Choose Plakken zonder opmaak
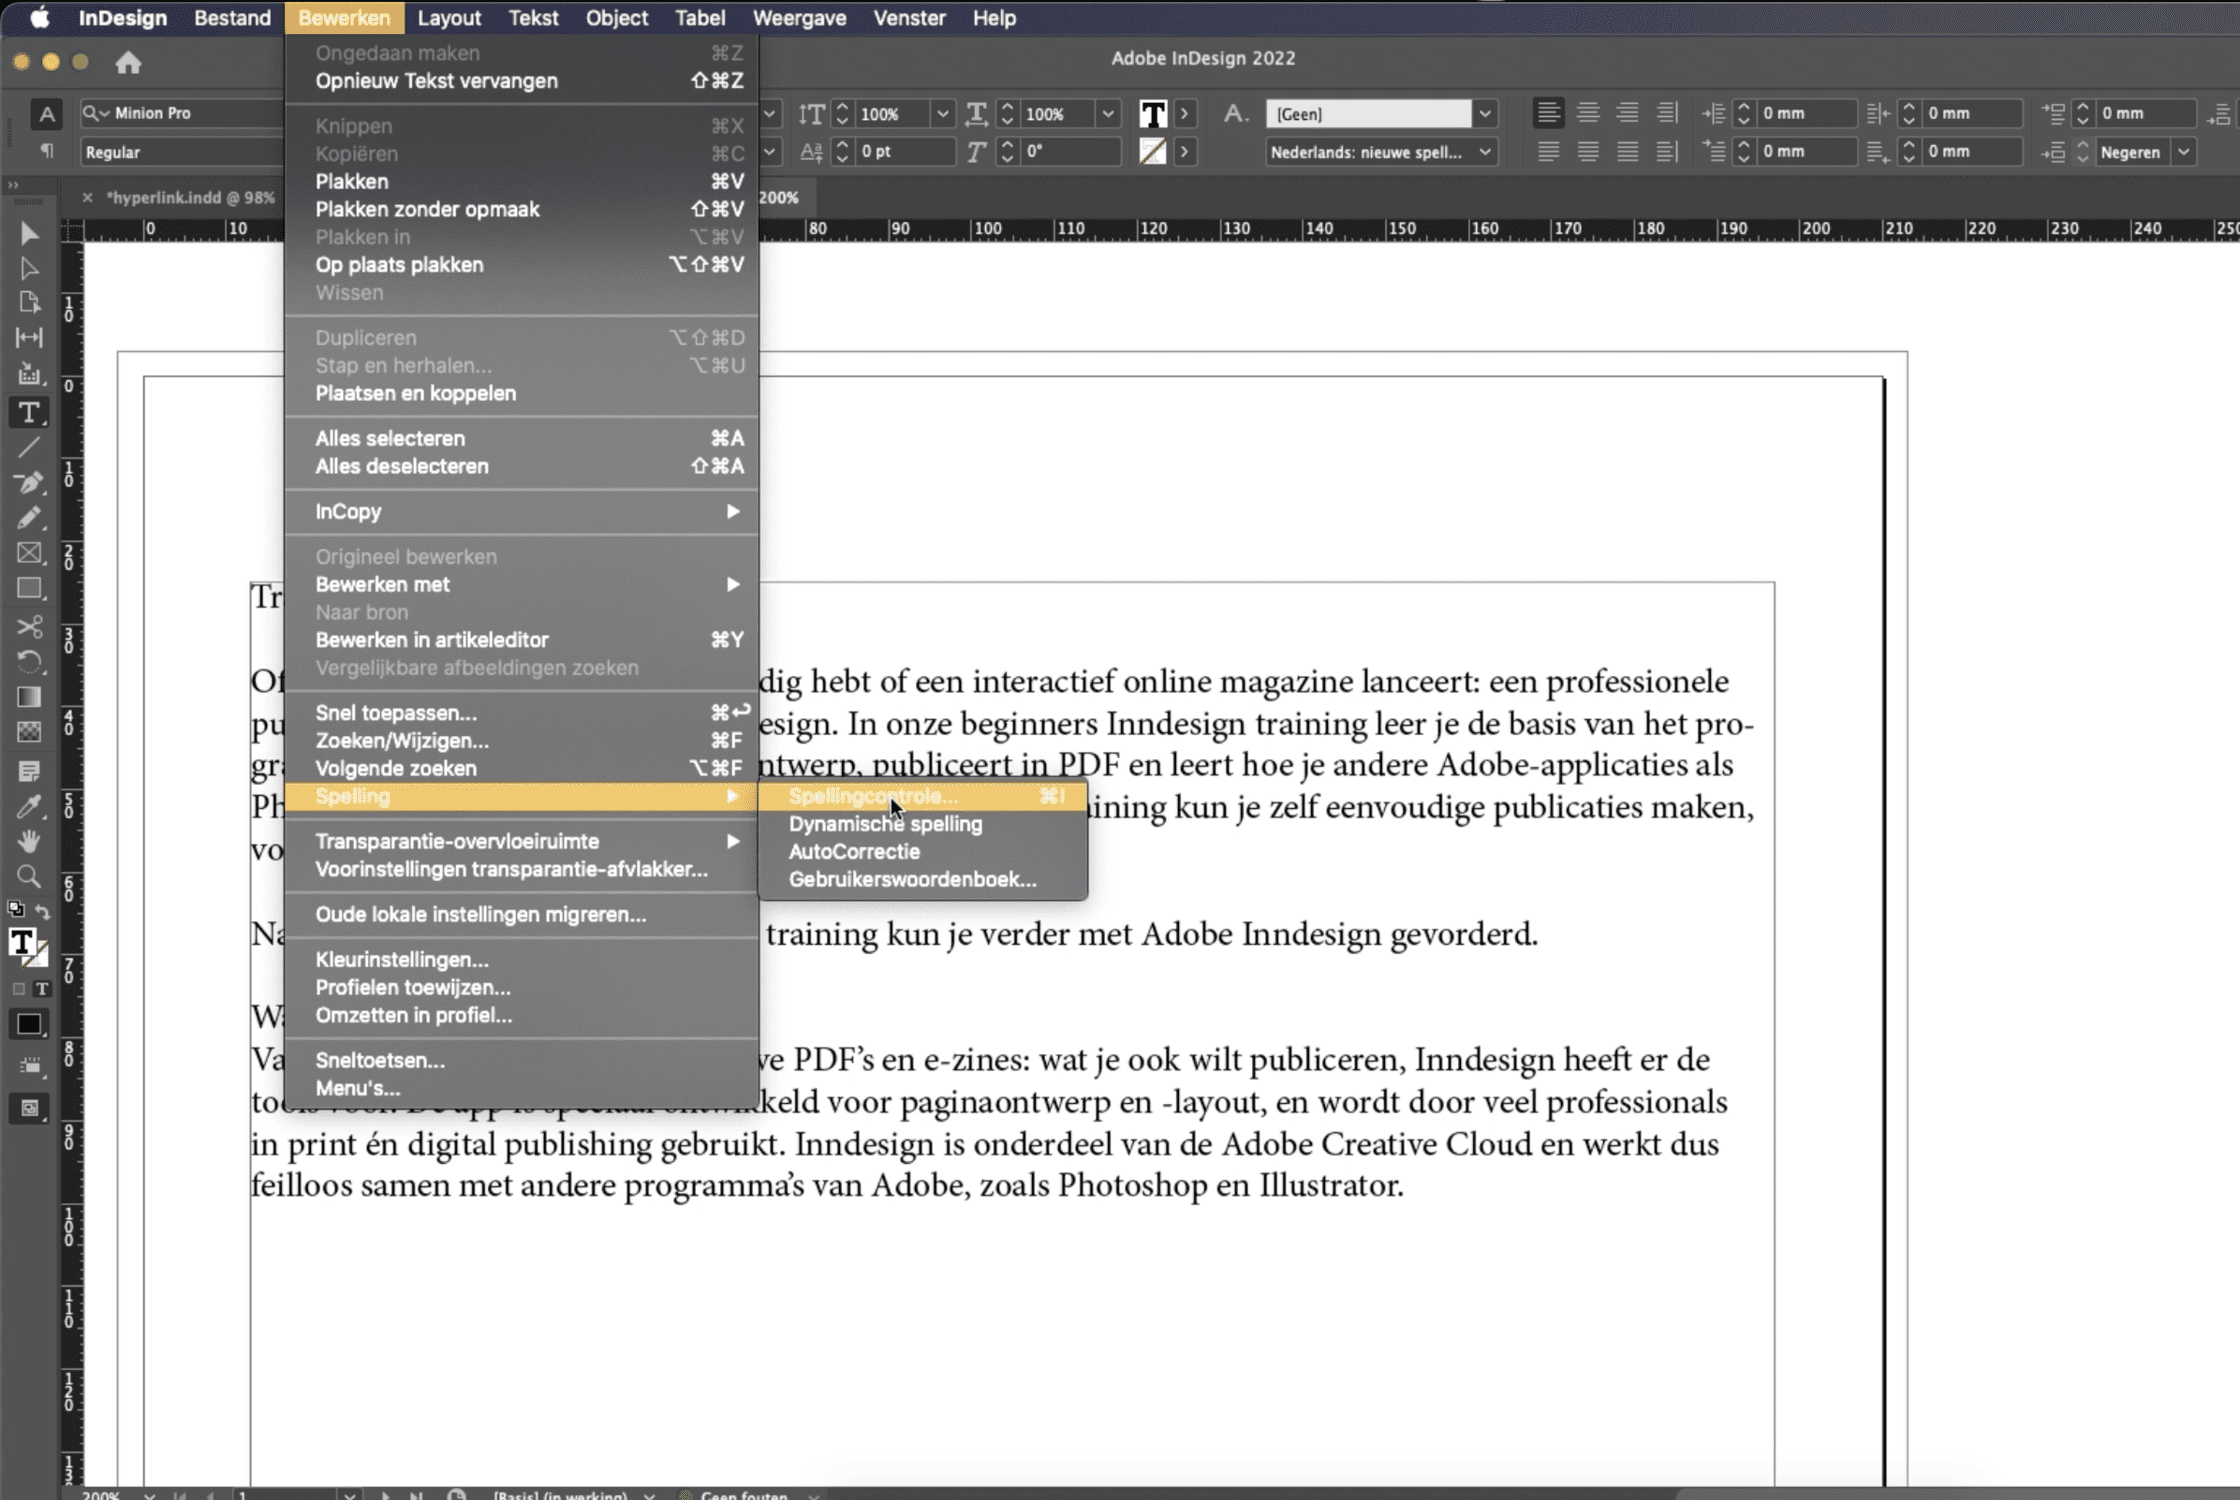 [x=521, y=209]
